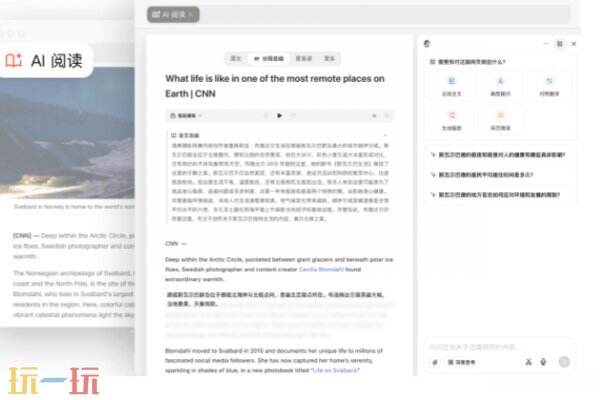Click the yellow-icon action card in the assistant panel
600x400 pixels.
pyautogui.click(x=500, y=121)
